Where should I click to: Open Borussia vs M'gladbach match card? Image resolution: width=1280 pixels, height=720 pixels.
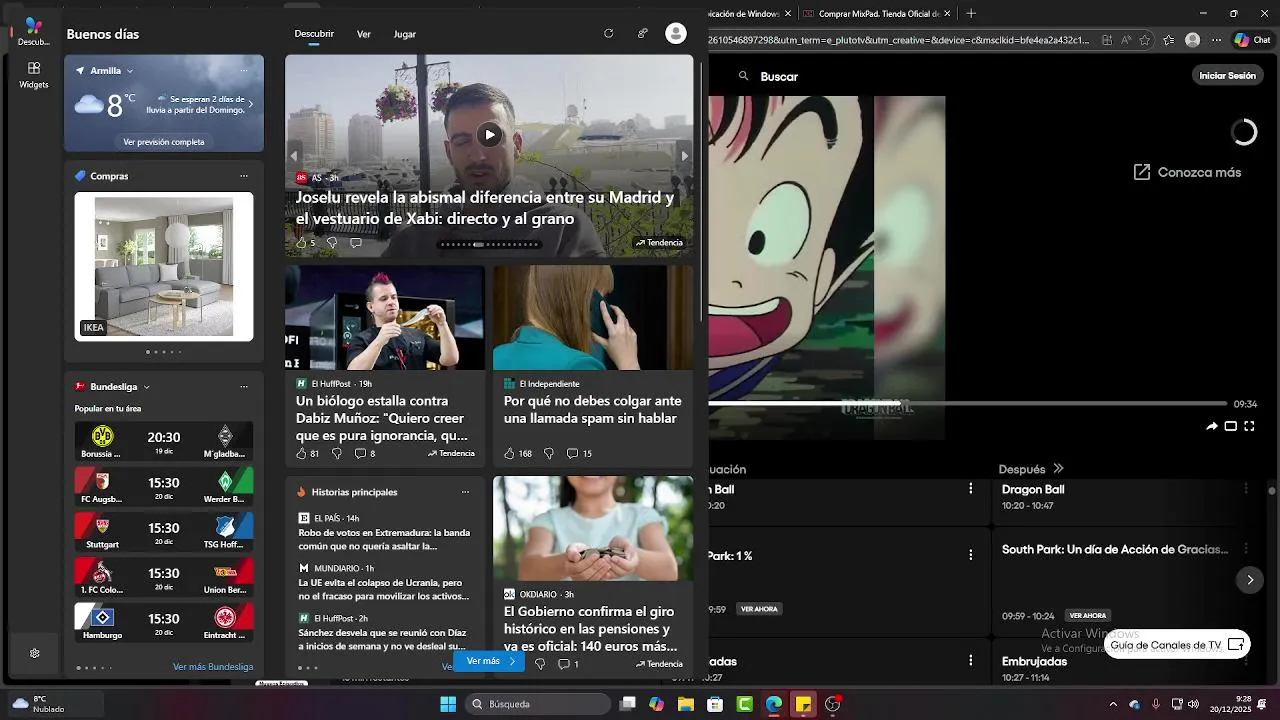tap(164, 441)
